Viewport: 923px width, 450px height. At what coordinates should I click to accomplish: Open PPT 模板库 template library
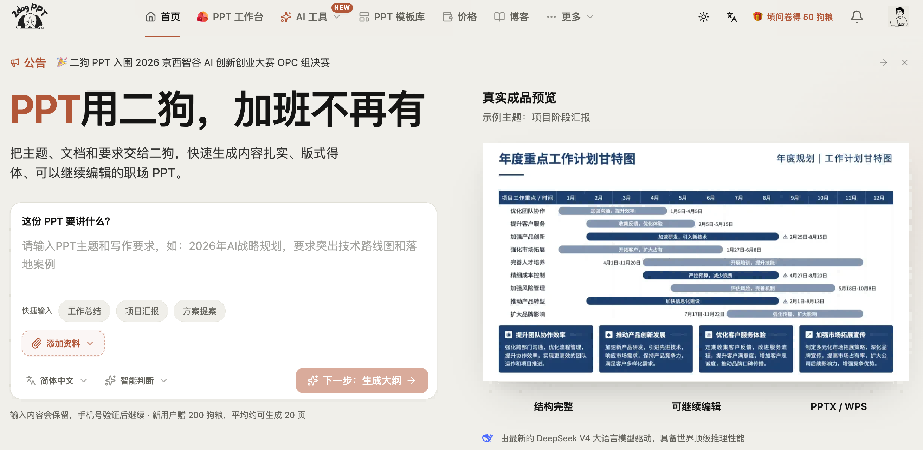(391, 17)
